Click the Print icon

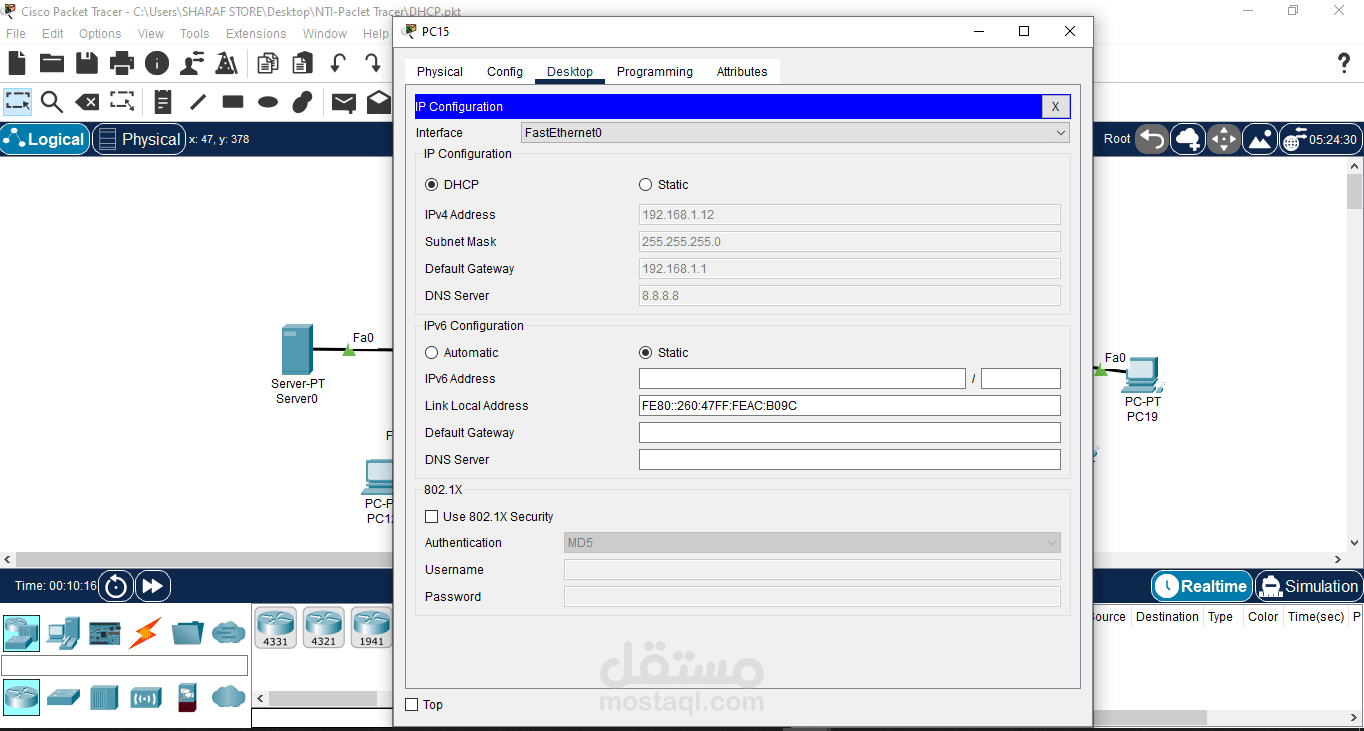[122, 64]
